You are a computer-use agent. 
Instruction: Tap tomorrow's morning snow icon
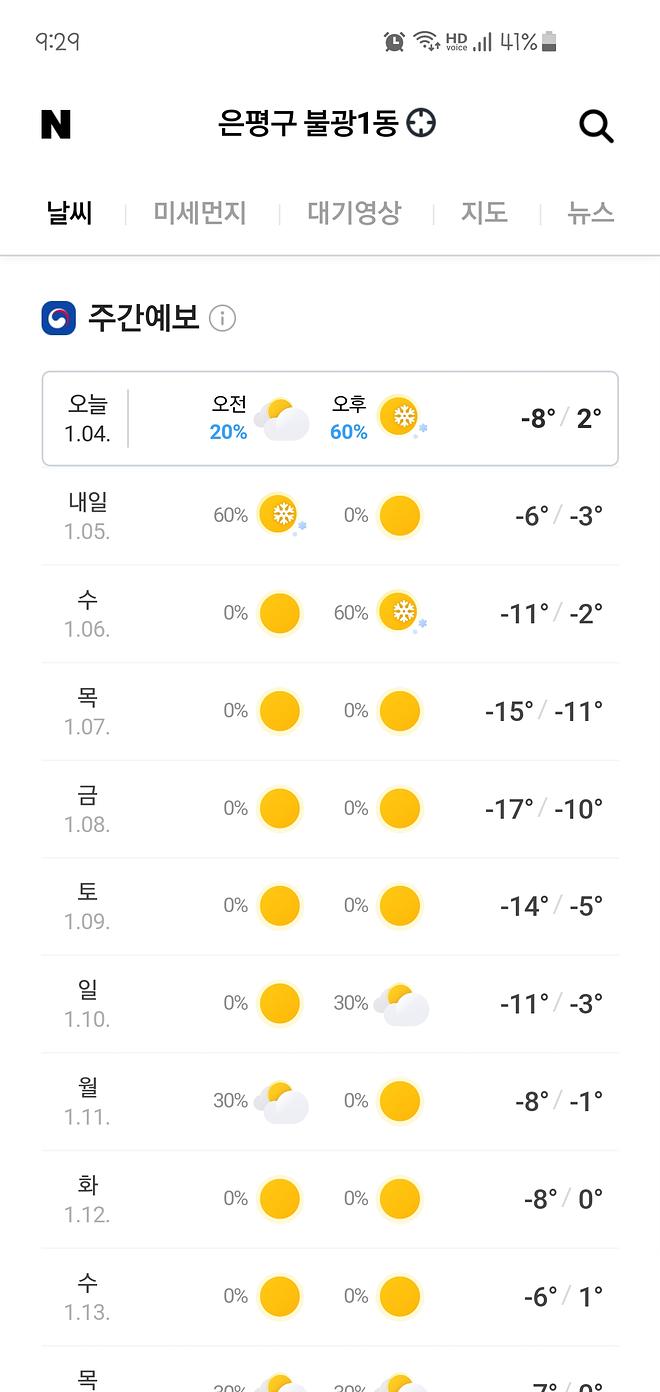(x=280, y=515)
